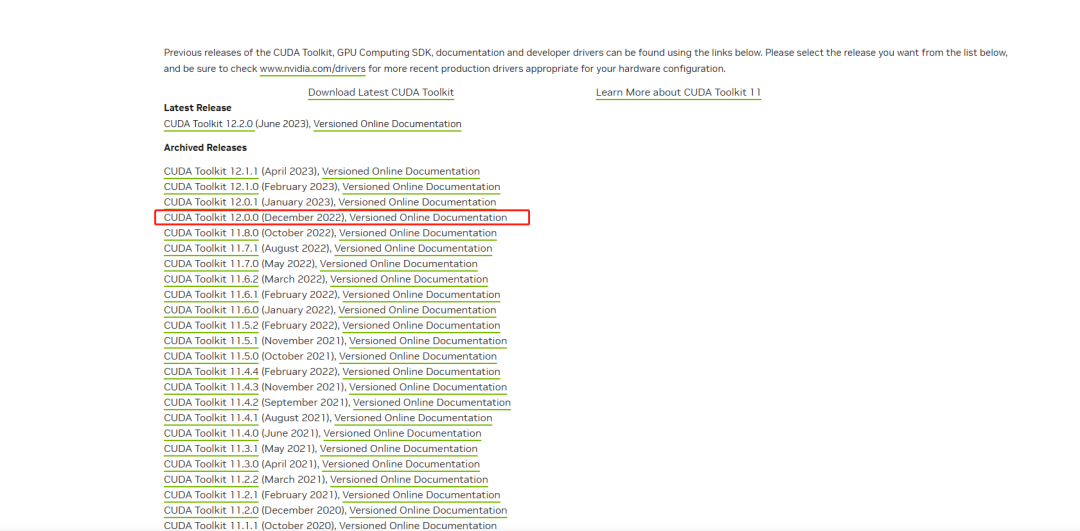Open Versioned Online Documentation for 12.0.0

click(x=428, y=218)
